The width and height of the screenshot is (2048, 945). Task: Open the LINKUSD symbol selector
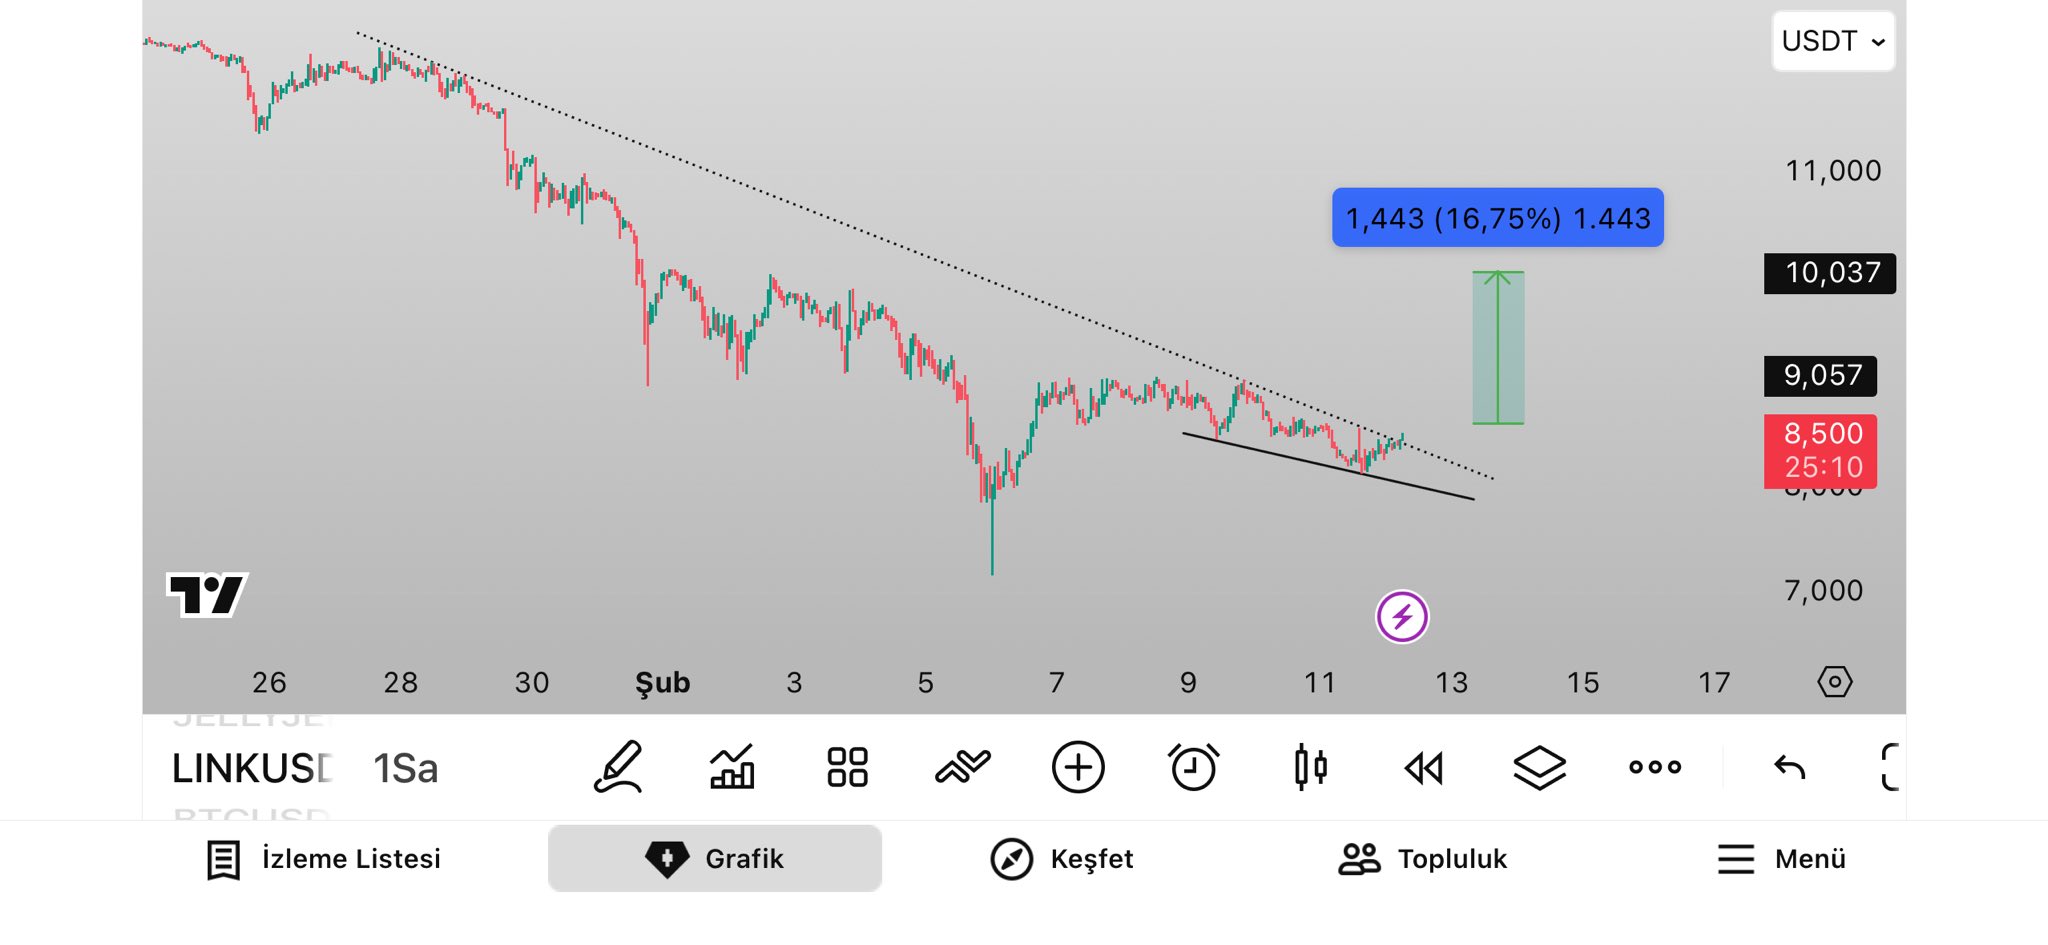(x=252, y=768)
